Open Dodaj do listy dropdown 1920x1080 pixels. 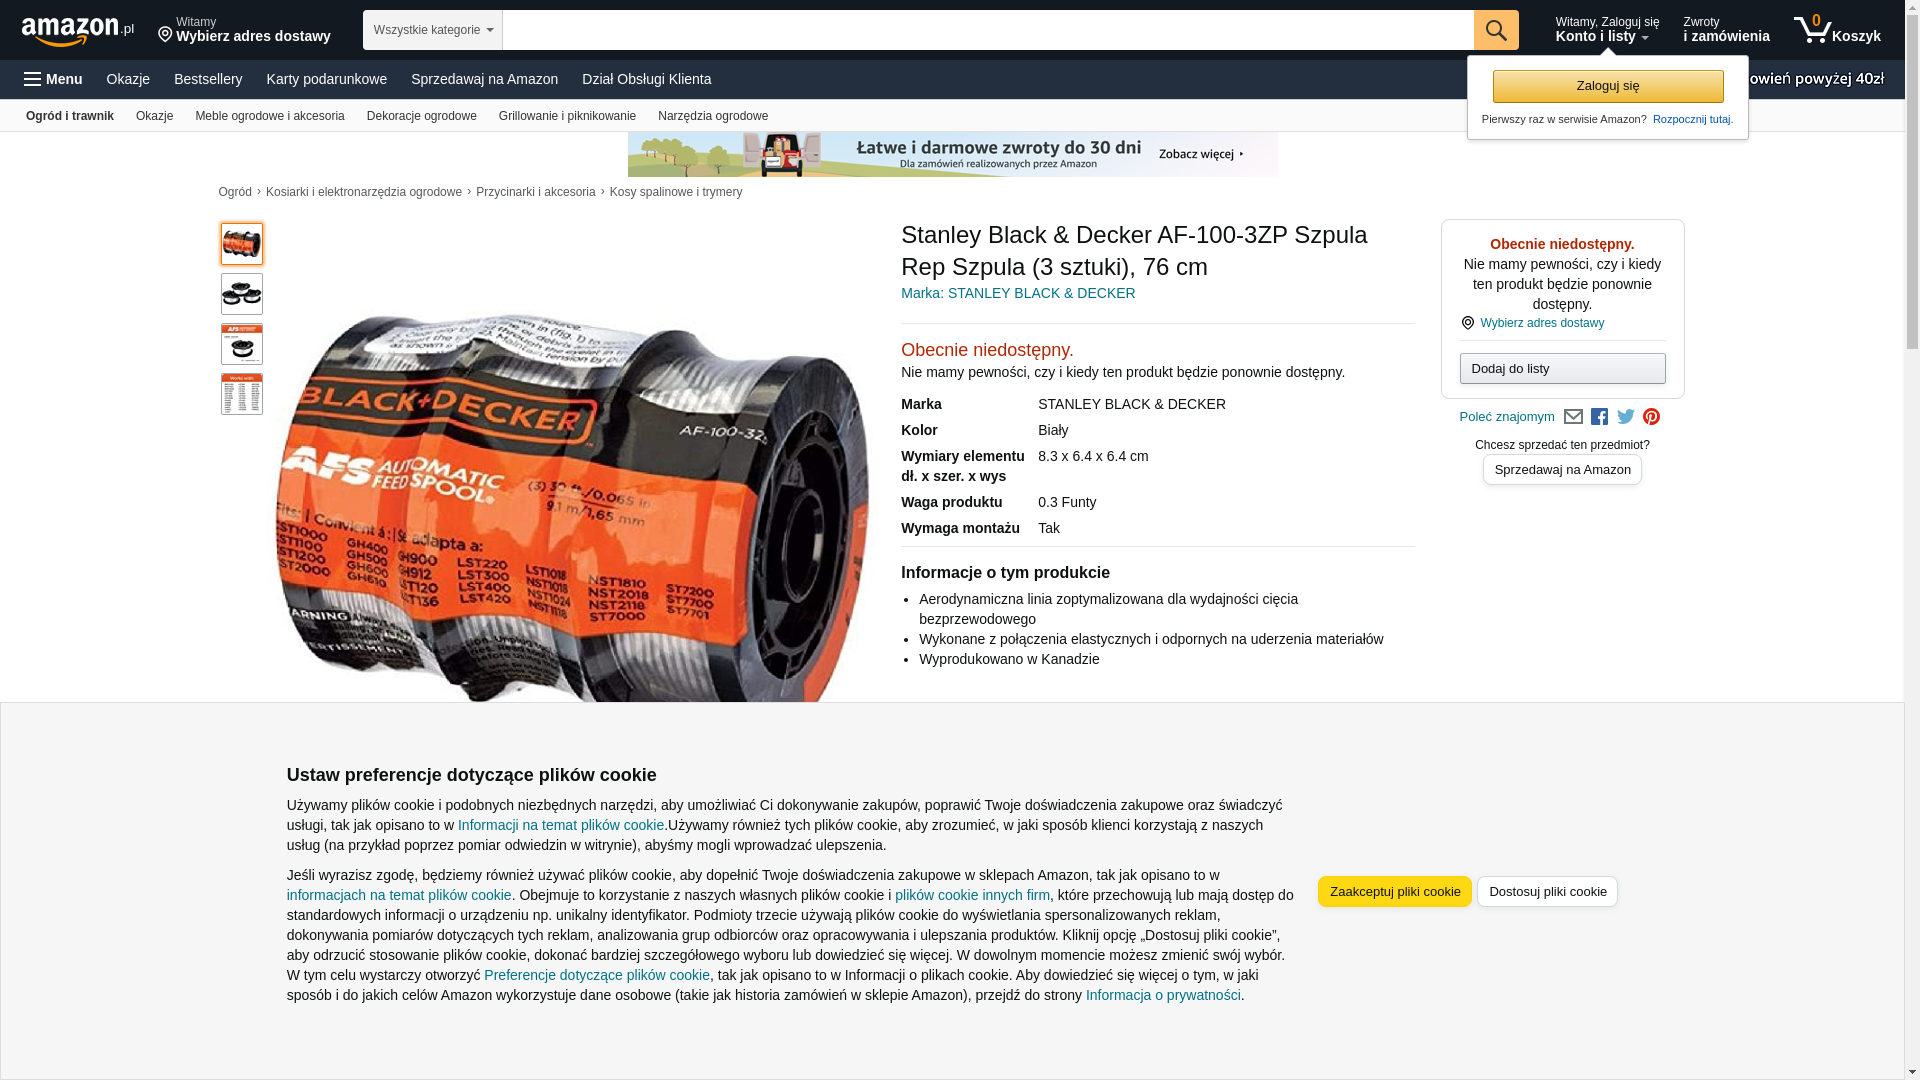pyautogui.click(x=1562, y=369)
